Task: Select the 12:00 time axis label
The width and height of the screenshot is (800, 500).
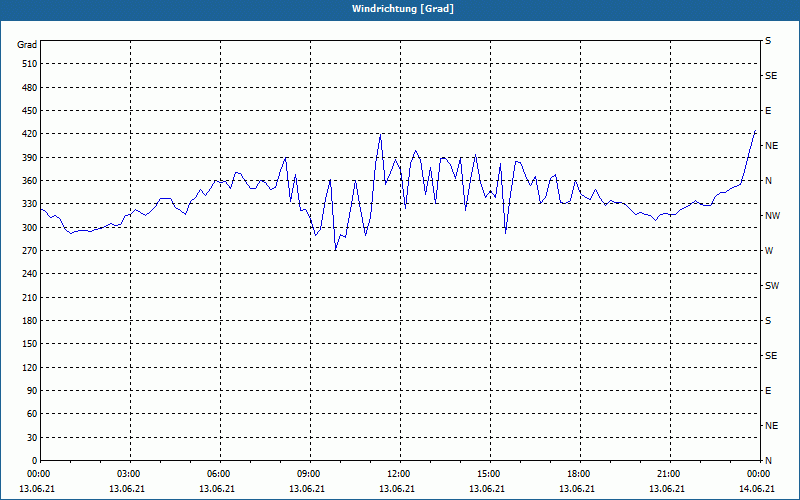Action: pyautogui.click(x=398, y=474)
